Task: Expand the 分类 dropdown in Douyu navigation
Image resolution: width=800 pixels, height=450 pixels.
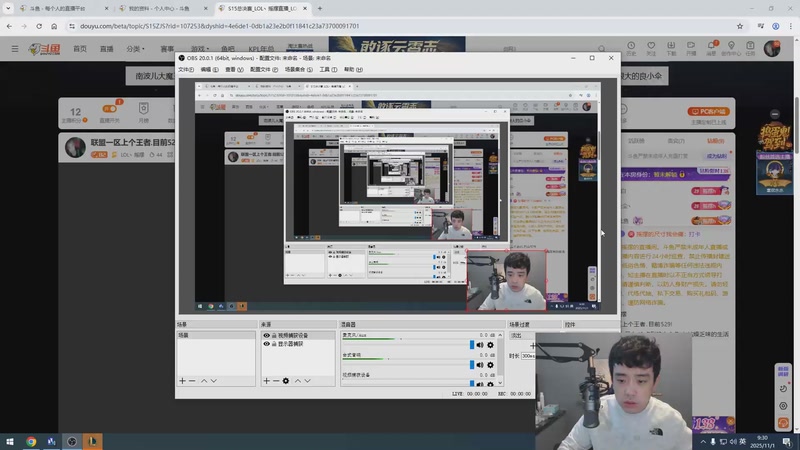Action: coord(135,49)
